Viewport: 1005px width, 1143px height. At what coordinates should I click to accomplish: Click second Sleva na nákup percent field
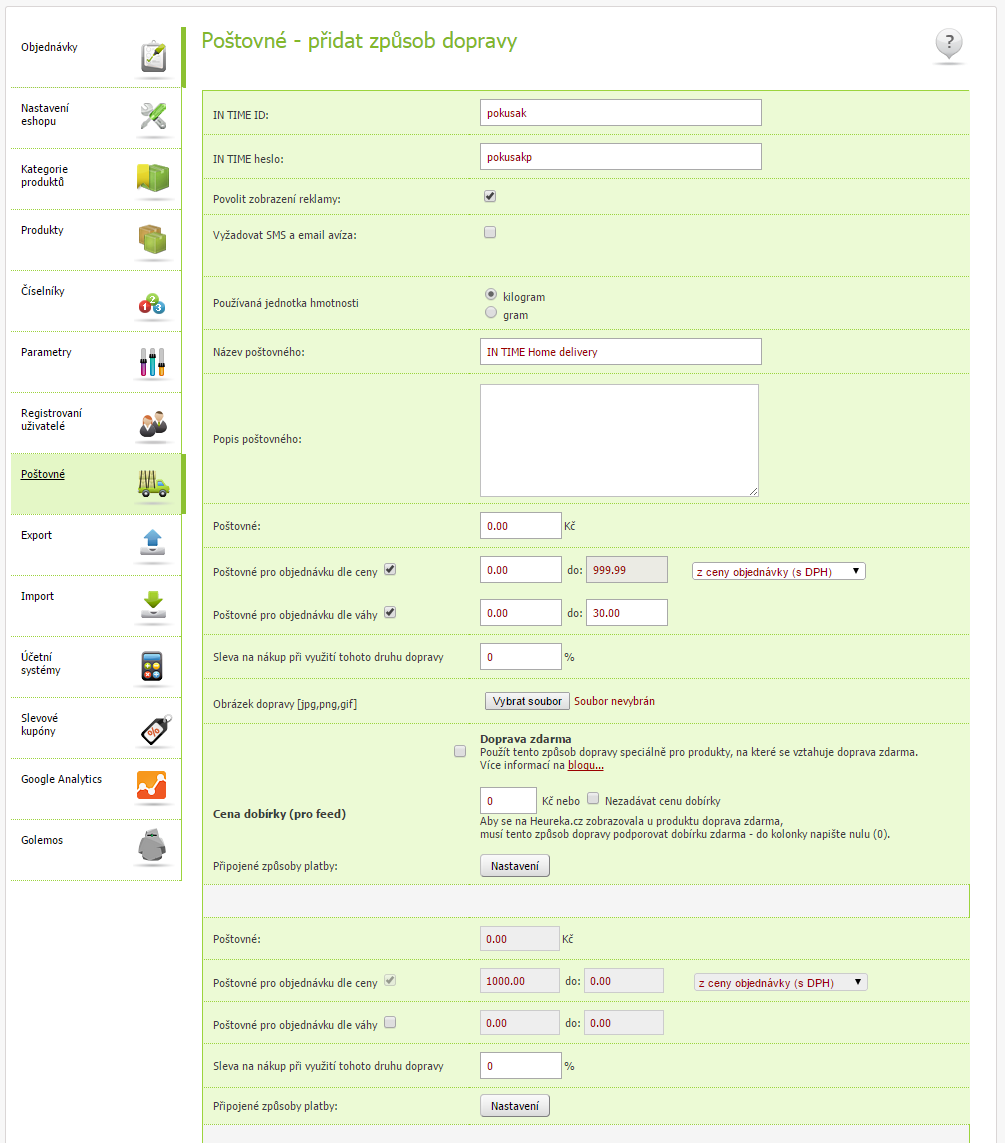[x=521, y=1066]
